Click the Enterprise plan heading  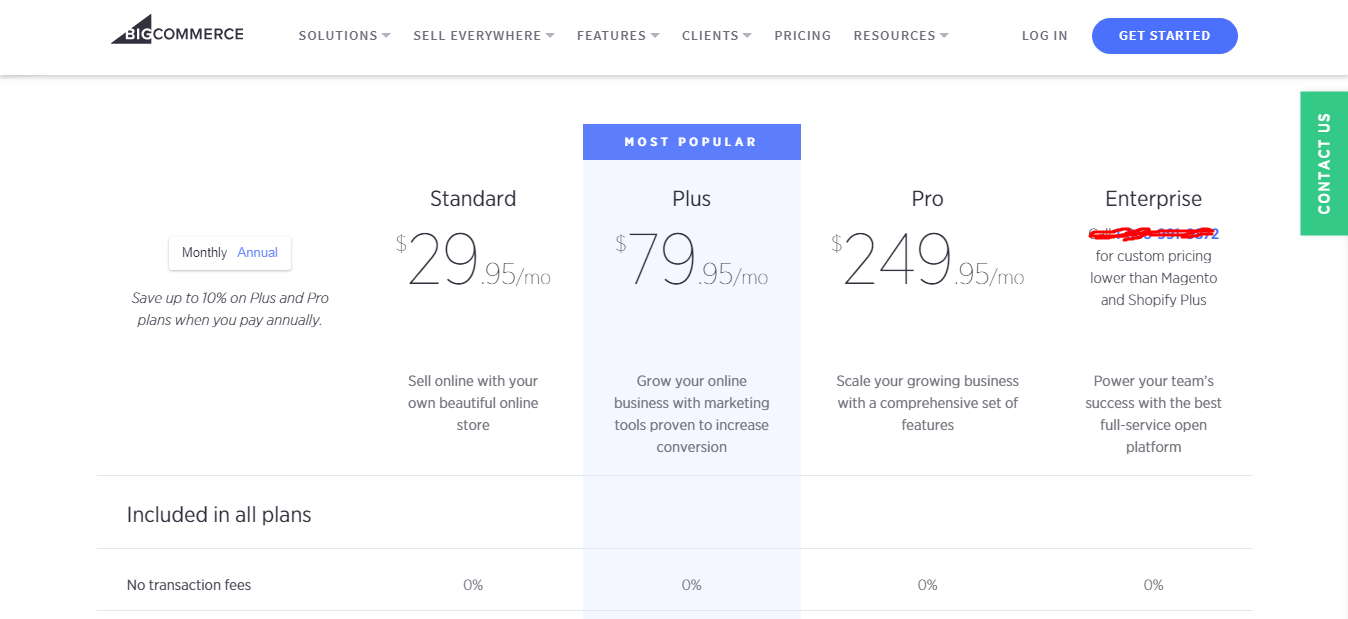click(1153, 199)
